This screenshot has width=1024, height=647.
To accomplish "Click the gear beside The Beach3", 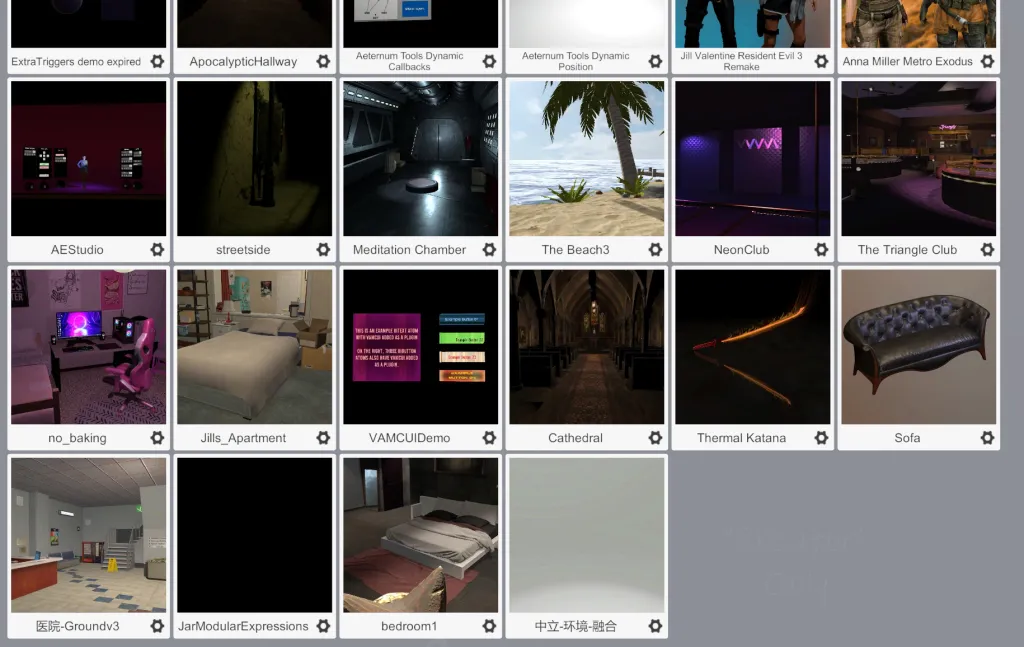I will [x=655, y=249].
